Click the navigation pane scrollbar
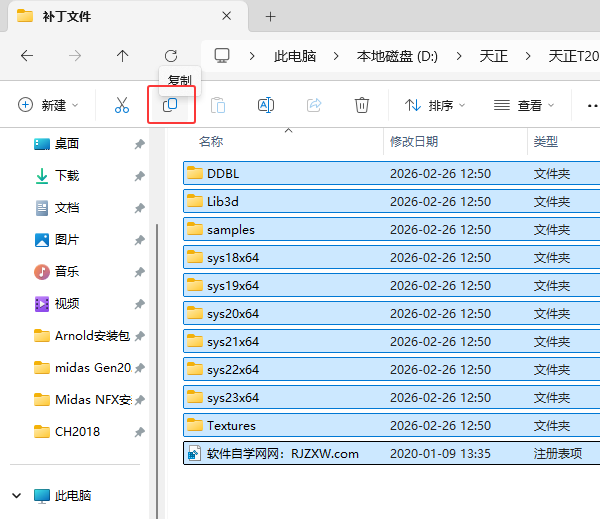The image size is (600, 519). [x=157, y=371]
